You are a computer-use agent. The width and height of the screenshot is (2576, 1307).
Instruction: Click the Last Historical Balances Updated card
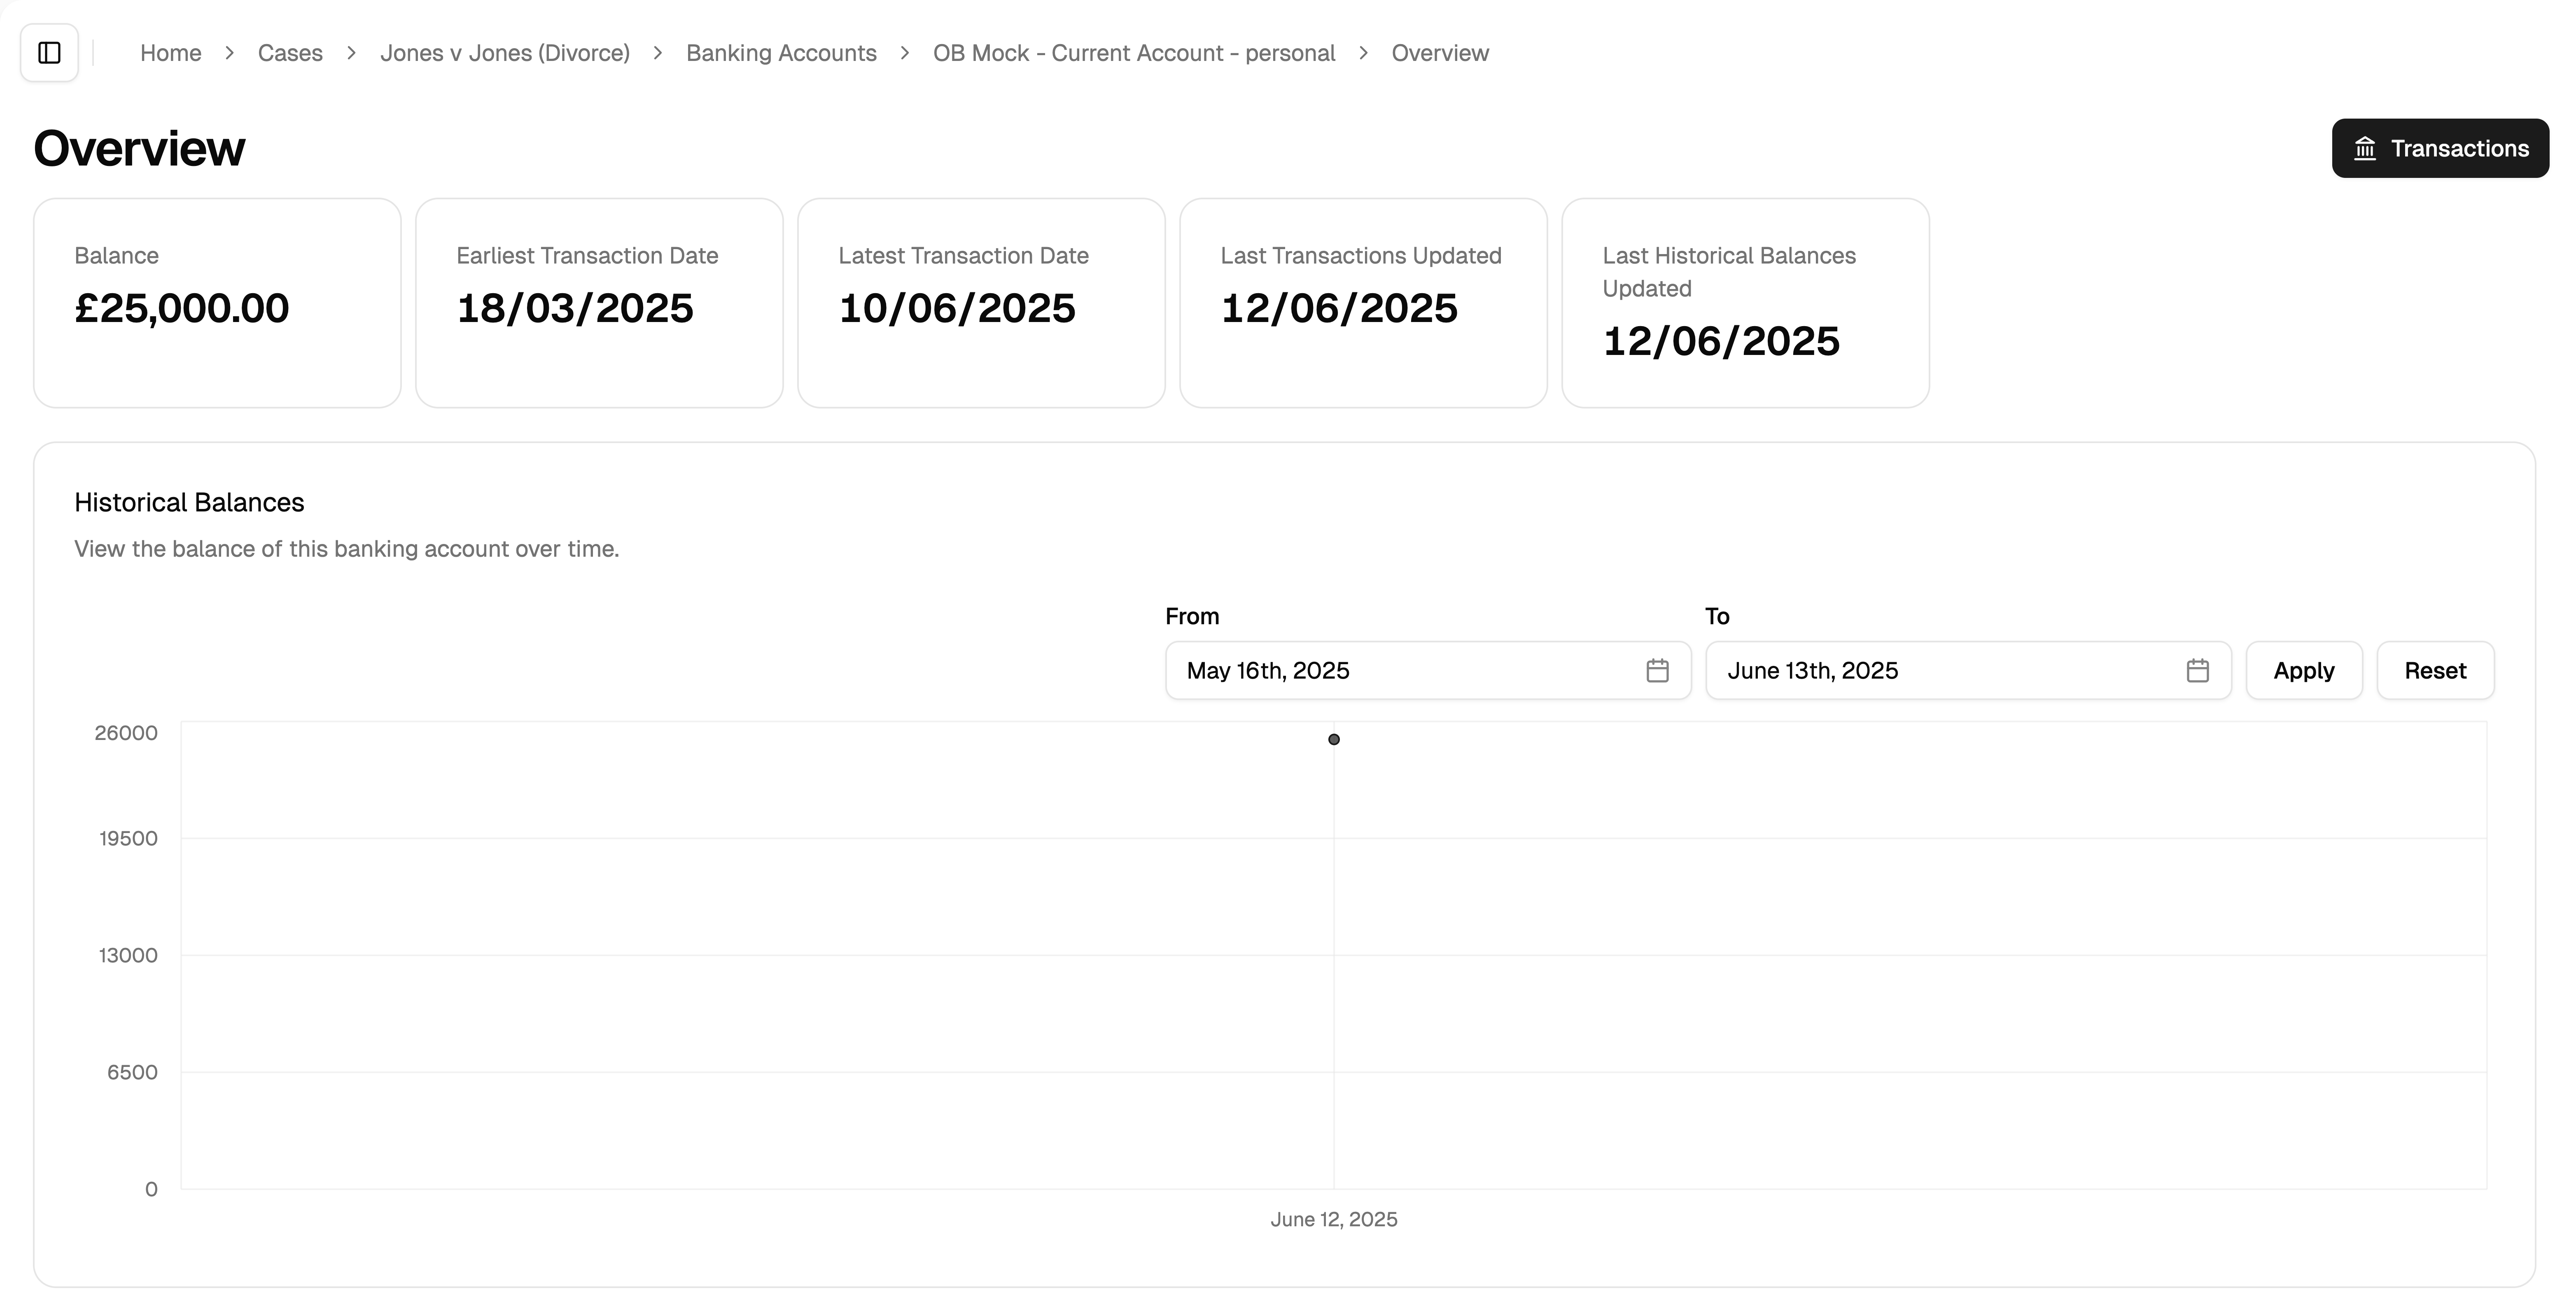pos(1745,303)
